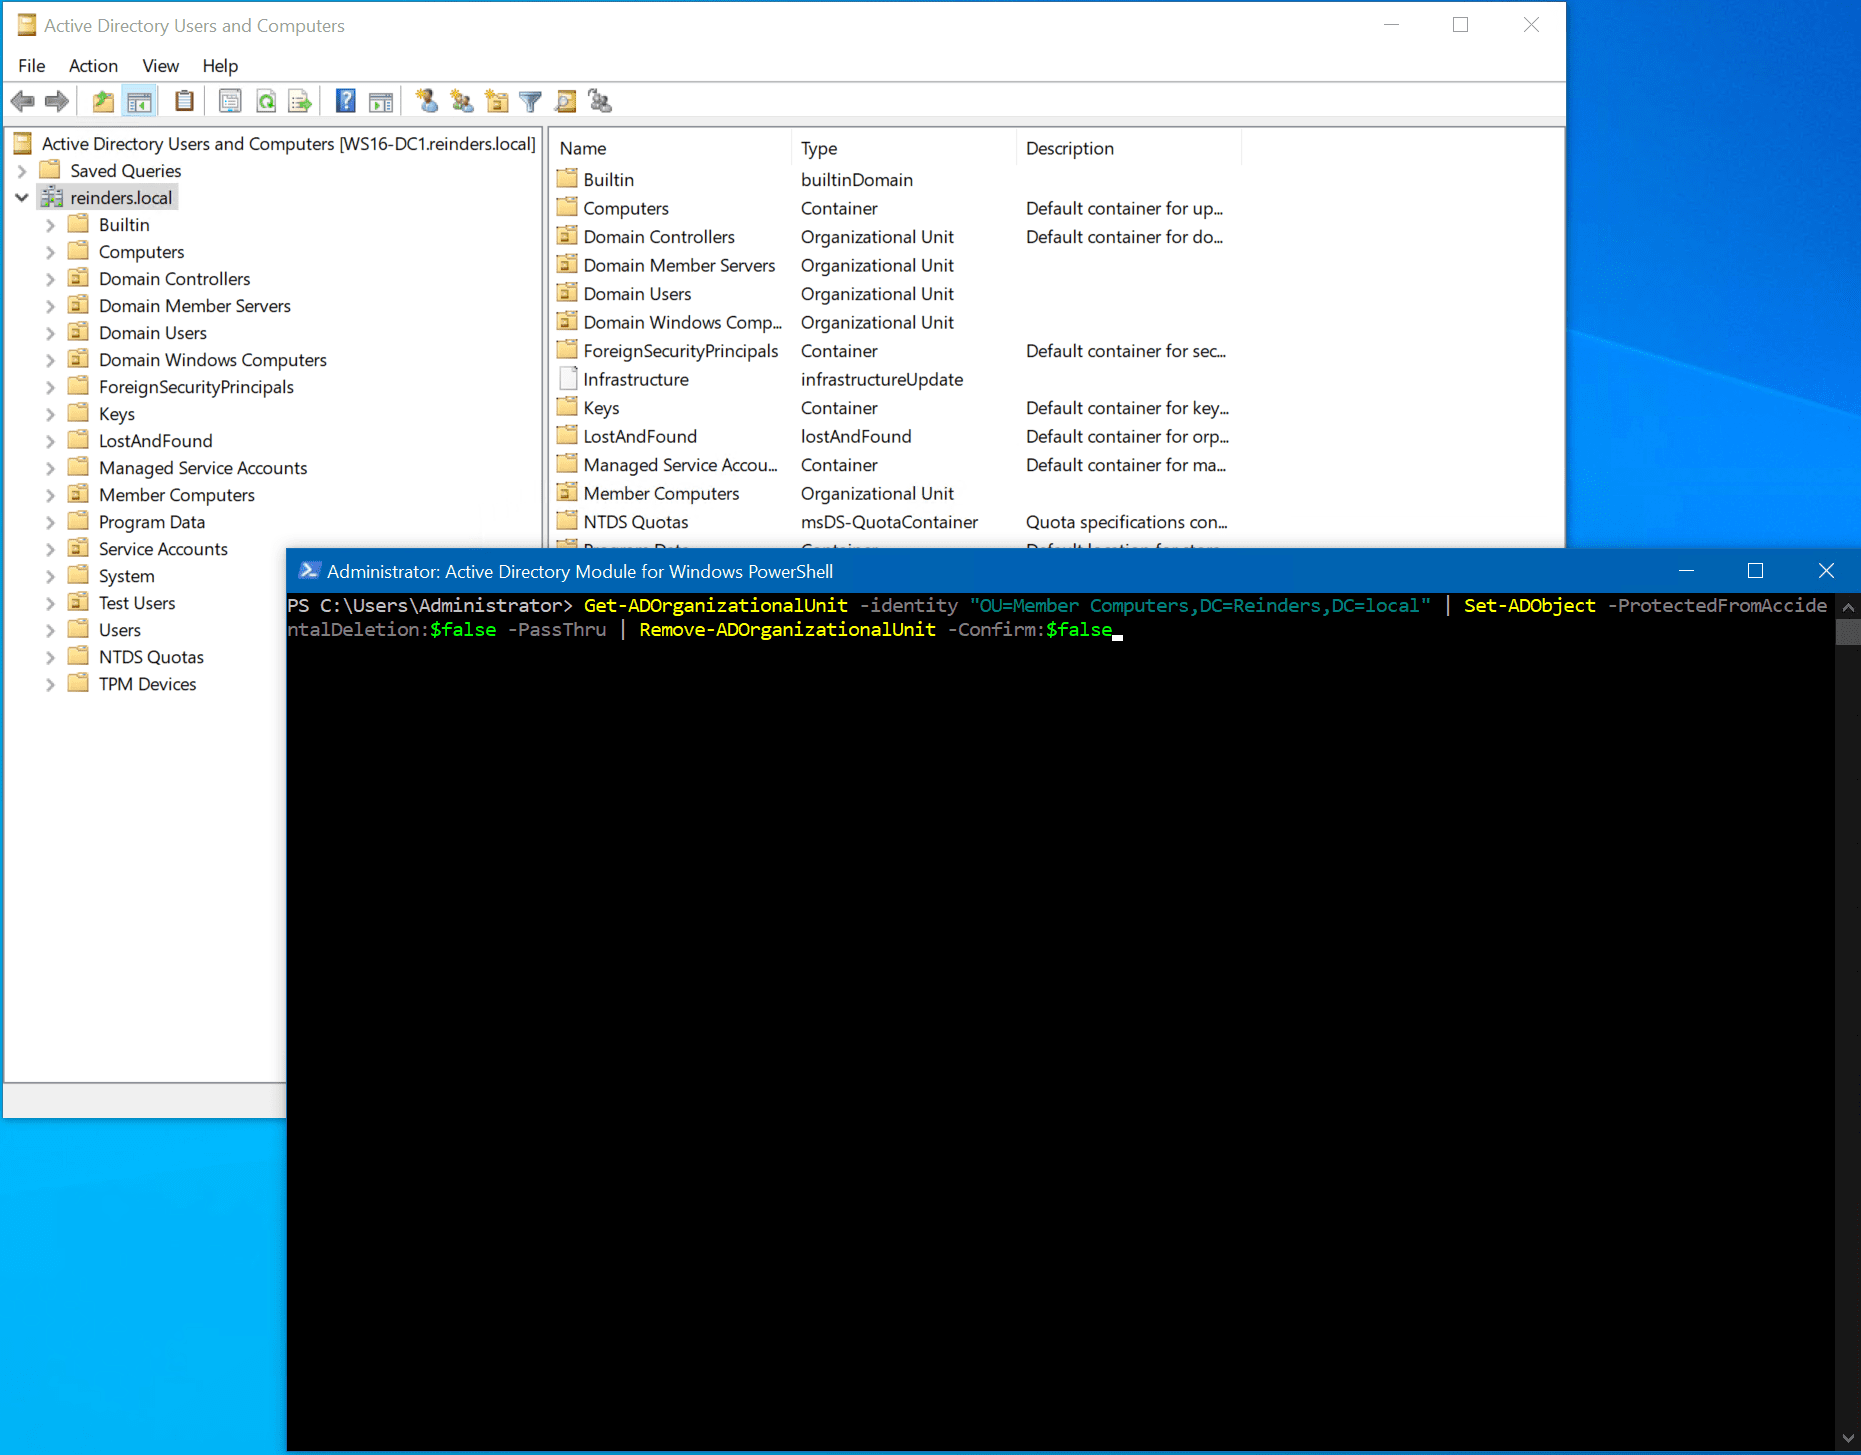
Task: Toggle Show/Hide Action Pane icon
Action: [381, 101]
